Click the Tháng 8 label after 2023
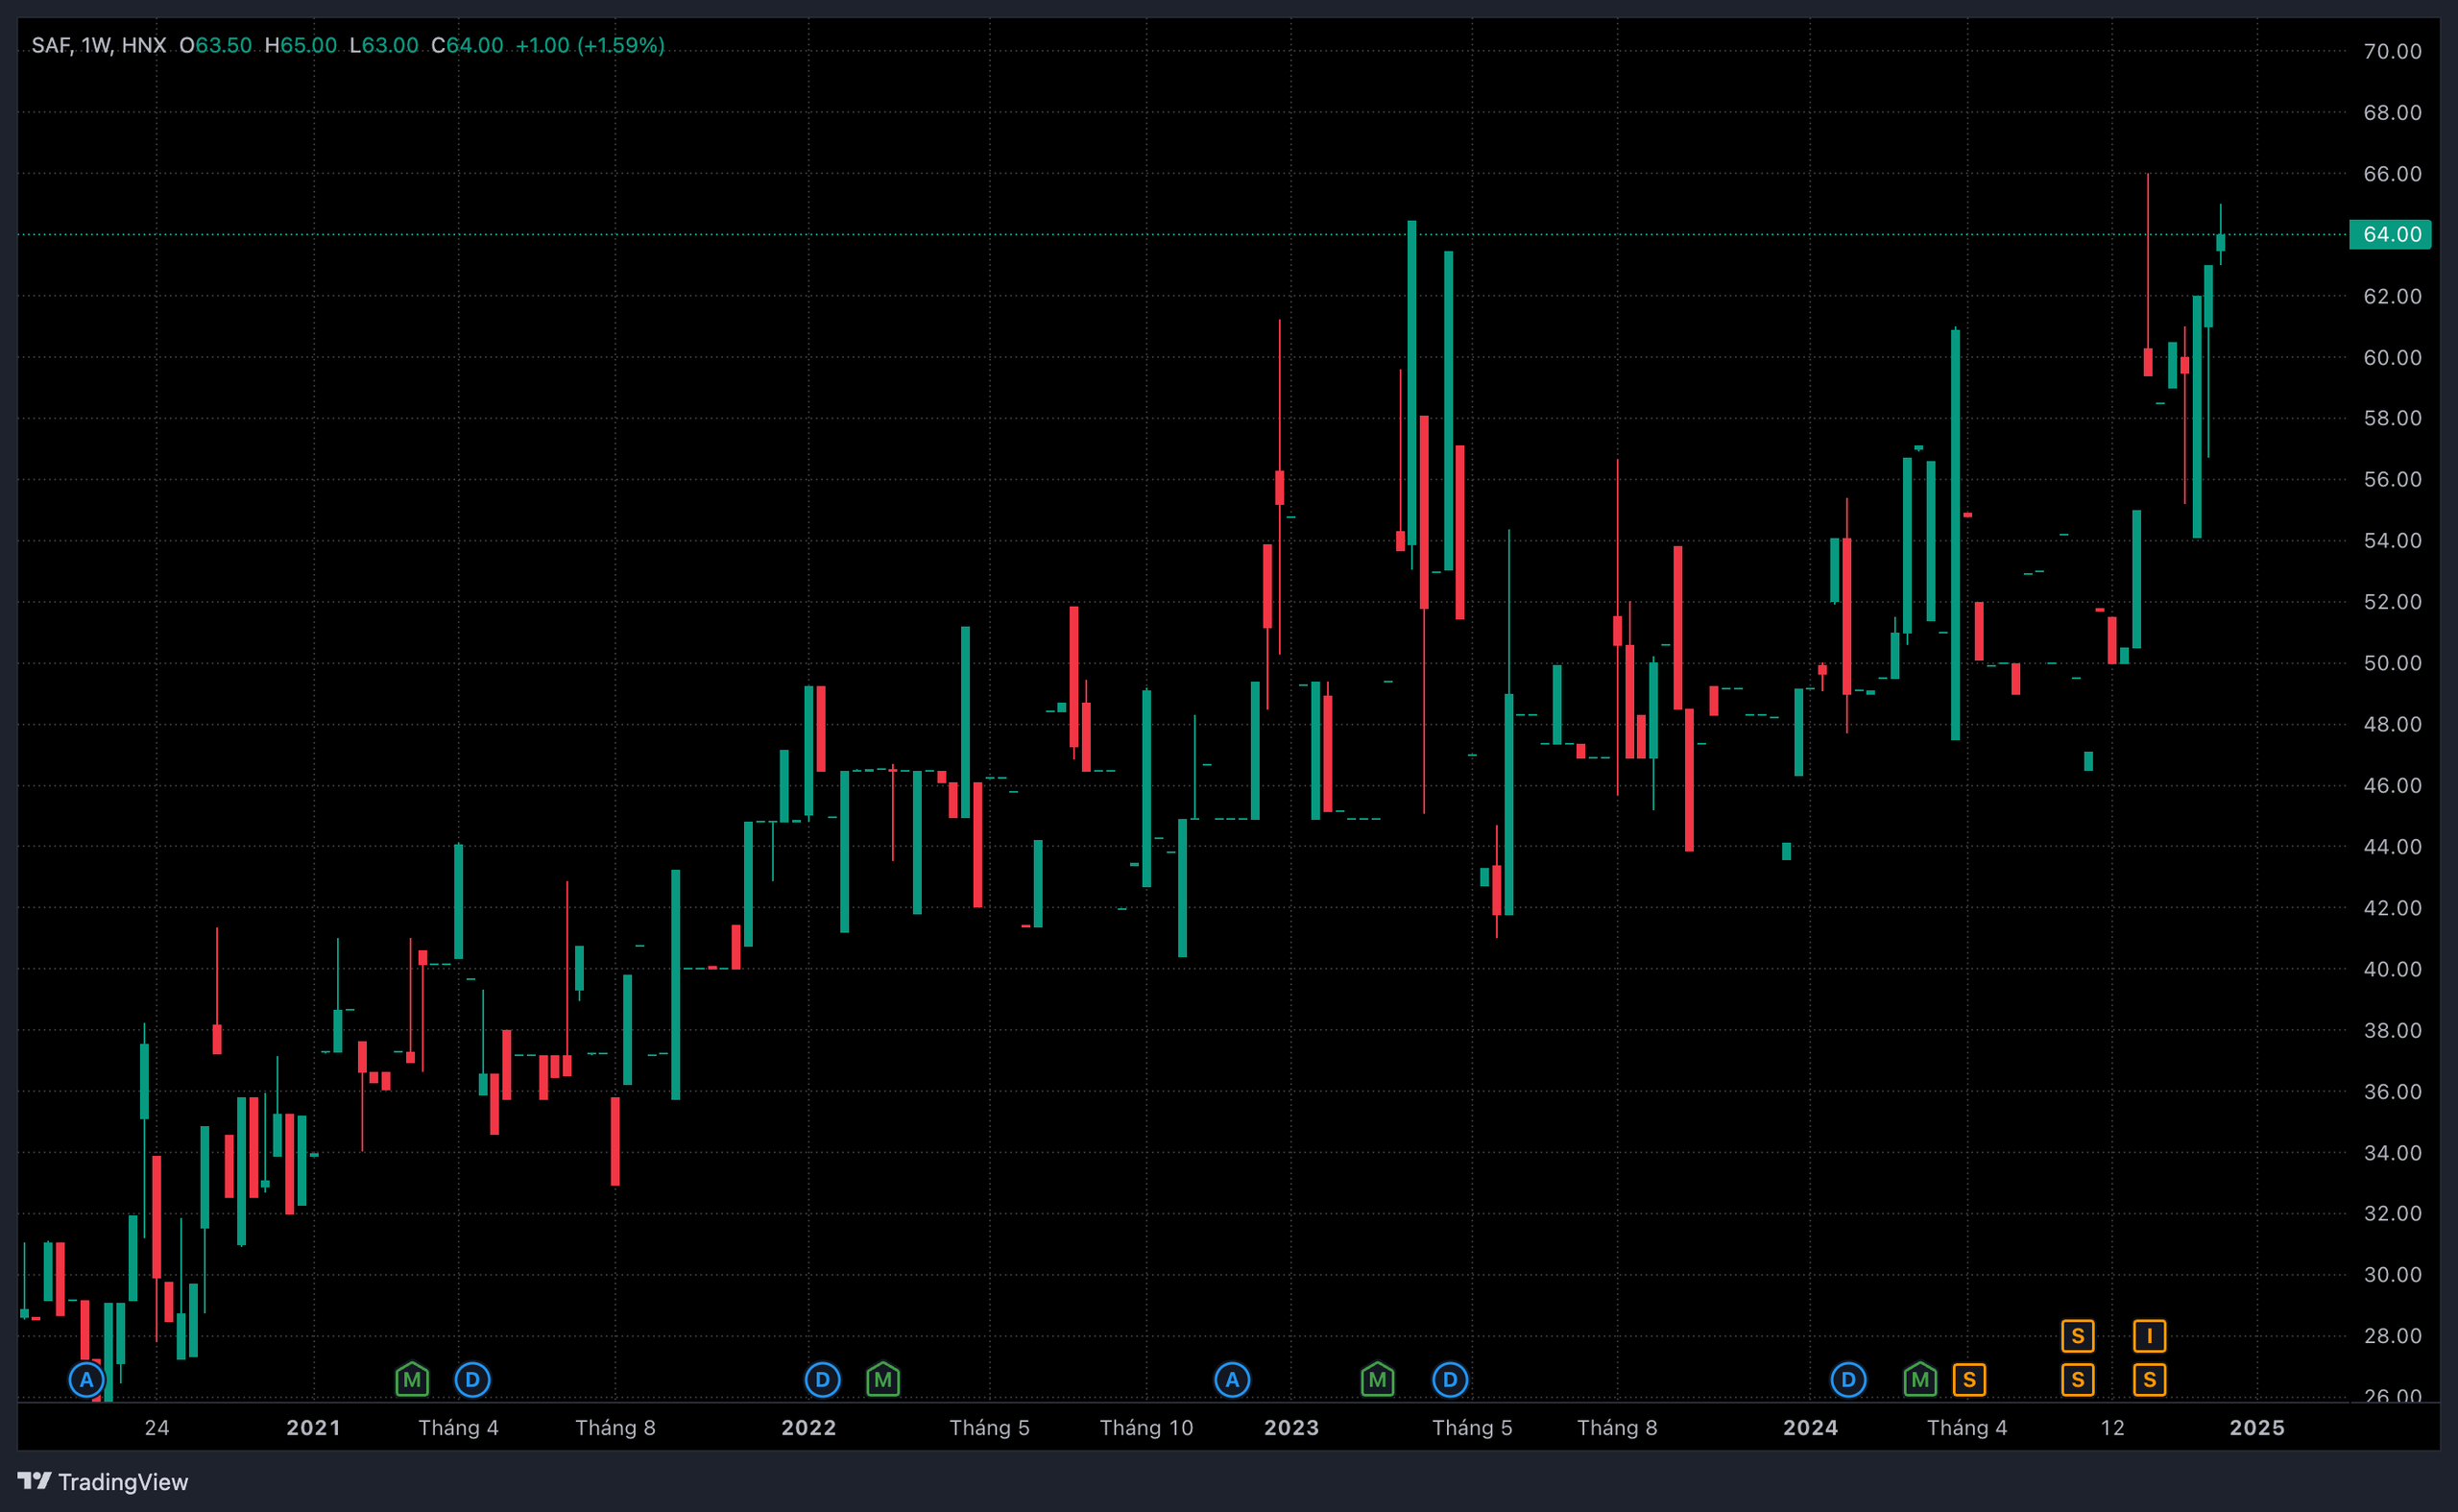Image resolution: width=2458 pixels, height=1512 pixels. 1617,1427
